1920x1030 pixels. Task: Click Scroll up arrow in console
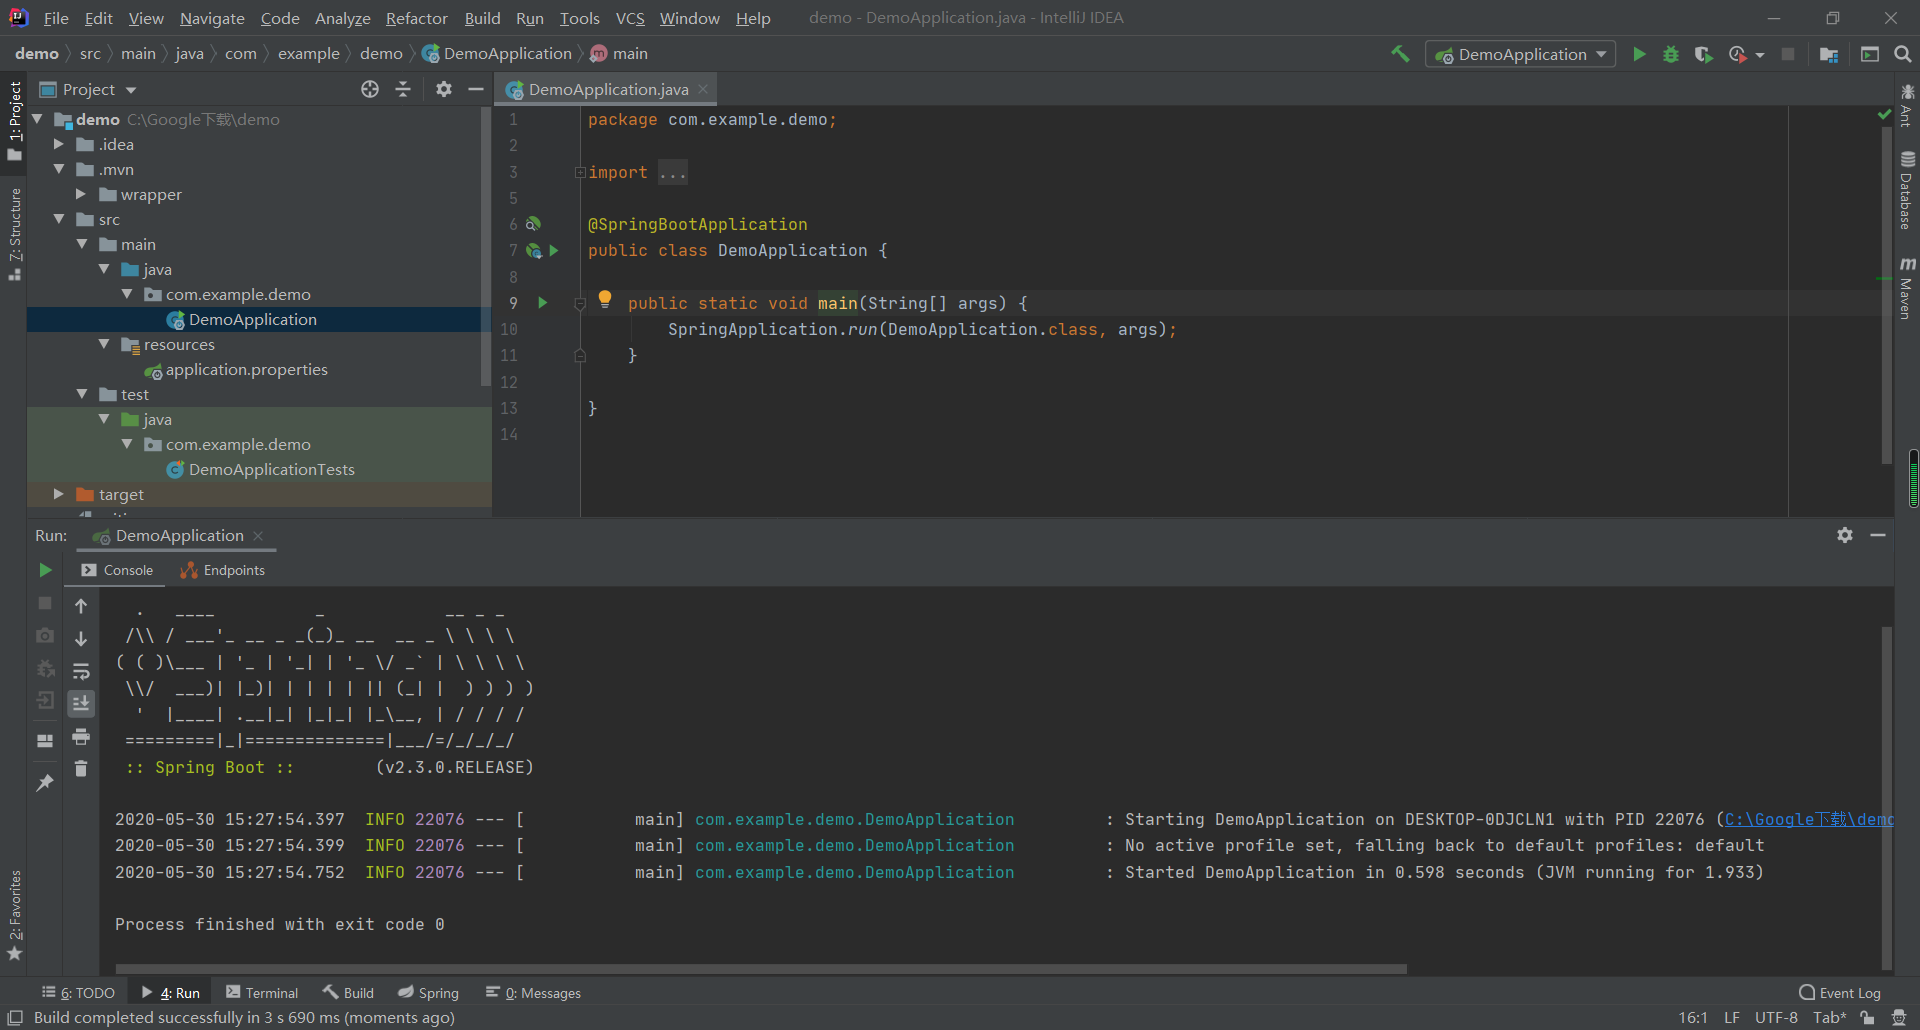(x=81, y=606)
